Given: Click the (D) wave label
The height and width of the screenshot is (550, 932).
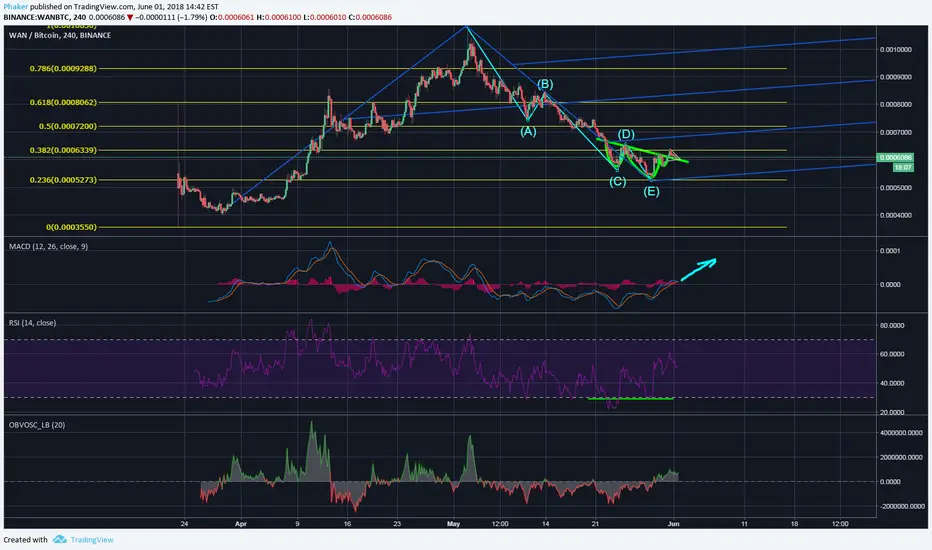Looking at the screenshot, I should tap(626, 134).
